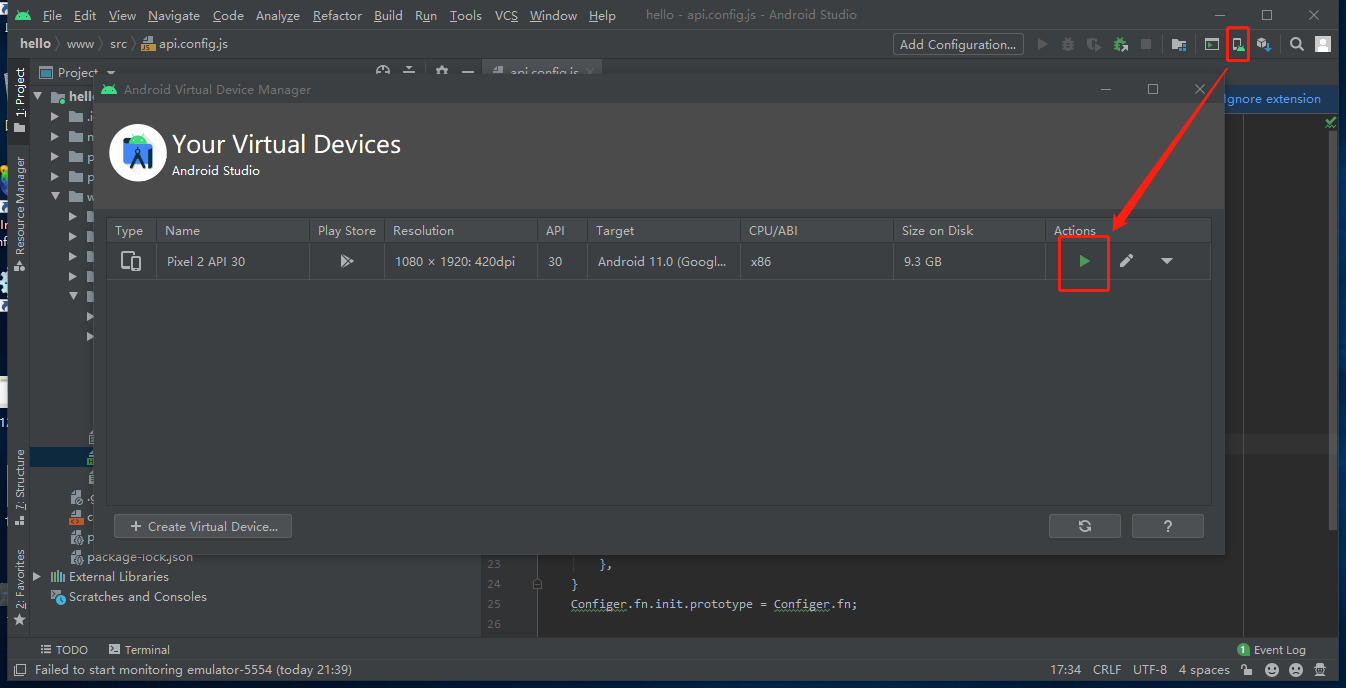This screenshot has width=1346, height=688.
Task: Click fold marker at line 24
Action: coord(538,584)
